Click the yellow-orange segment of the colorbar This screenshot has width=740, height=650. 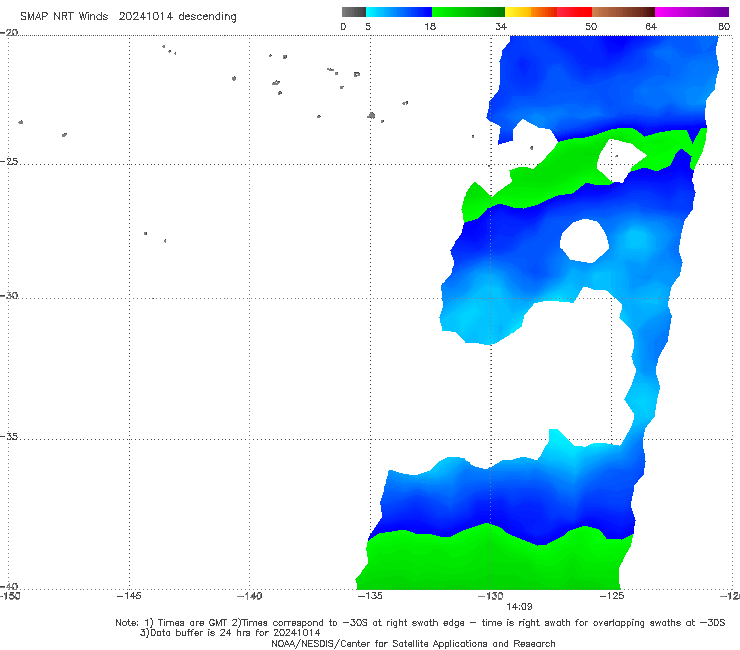(531, 12)
